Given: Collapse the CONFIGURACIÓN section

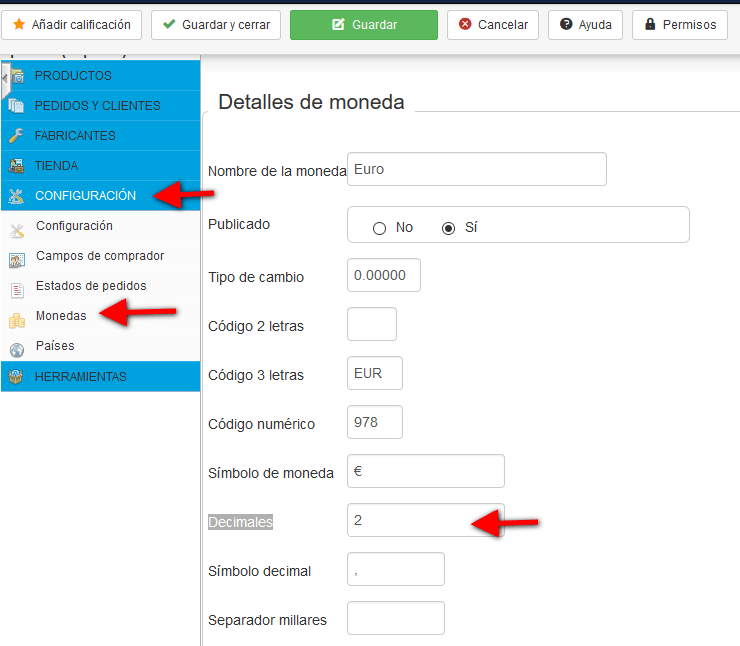Looking at the screenshot, I should (x=101, y=196).
